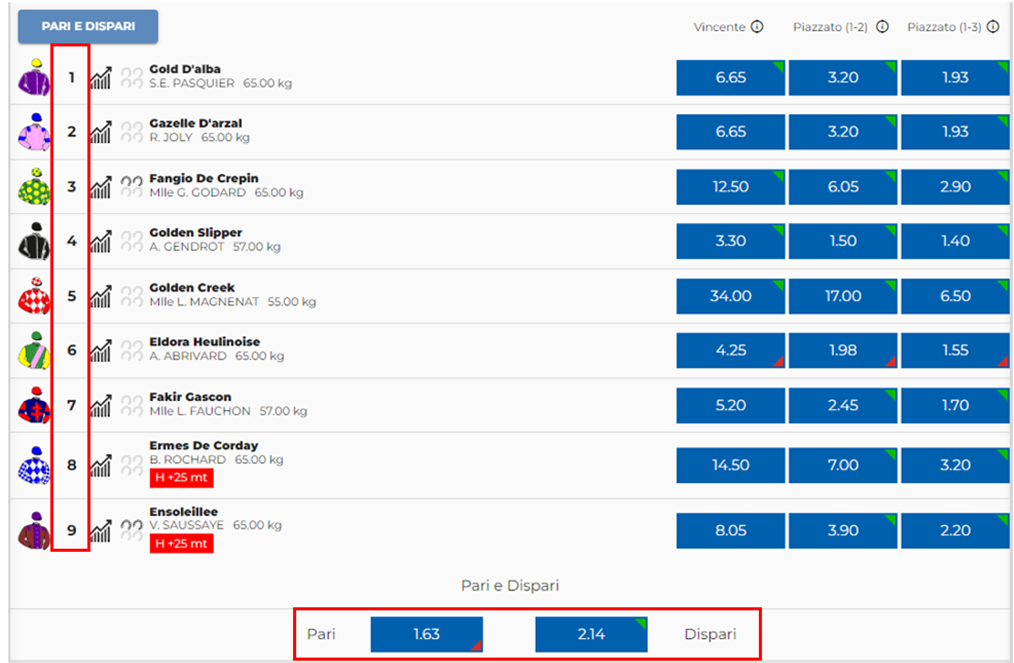Click Piazzato (1-2) odds 2.45 for Fakir Gascon

pyautogui.click(x=842, y=405)
